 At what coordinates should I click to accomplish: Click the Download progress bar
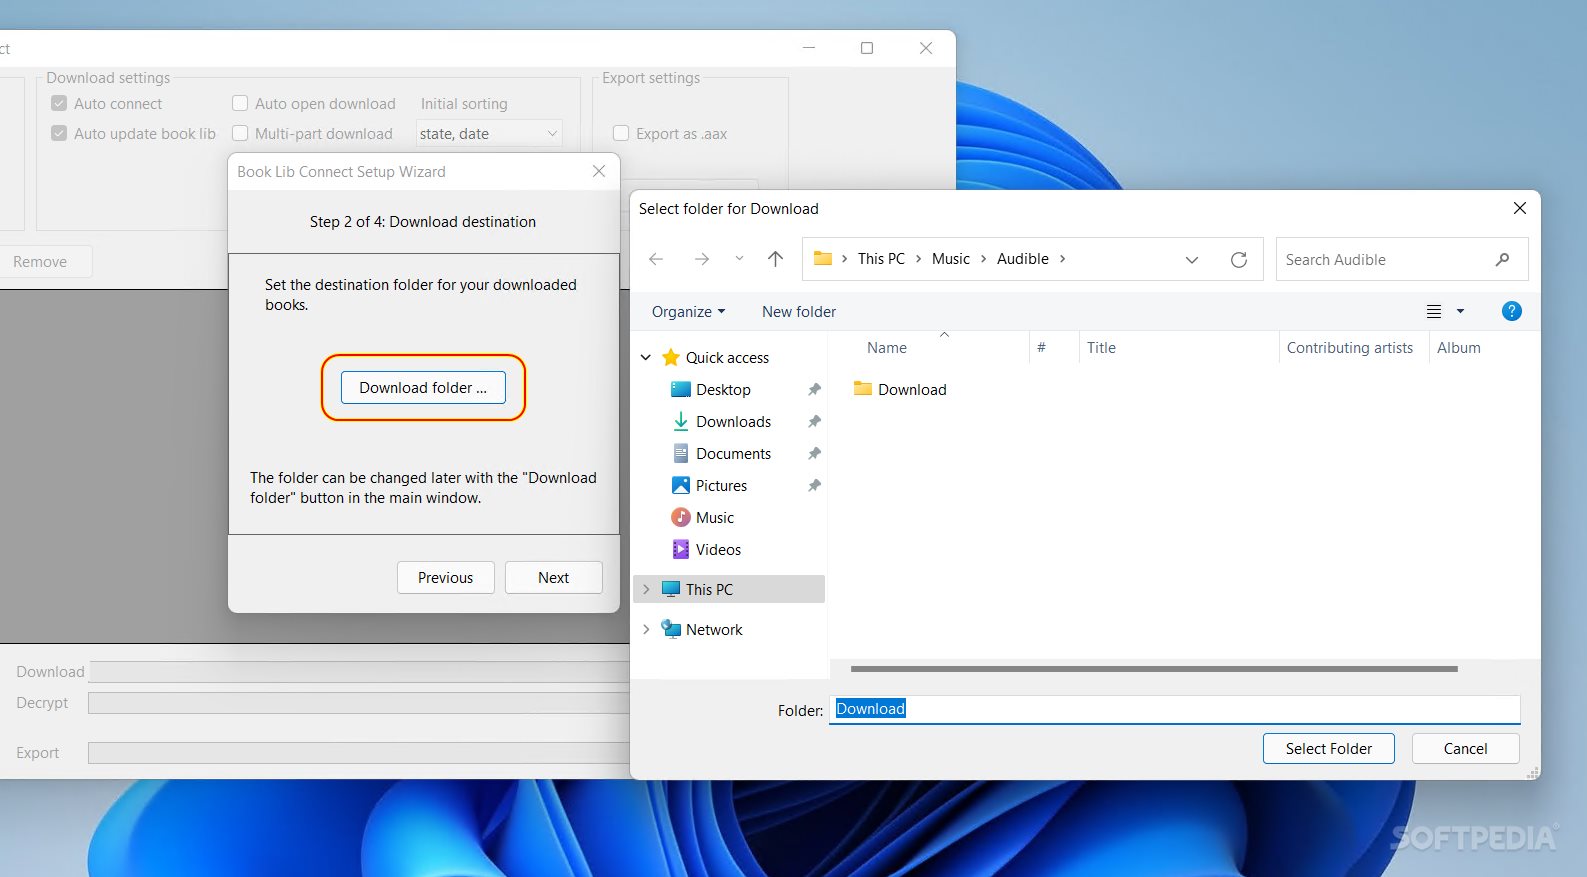(x=359, y=671)
